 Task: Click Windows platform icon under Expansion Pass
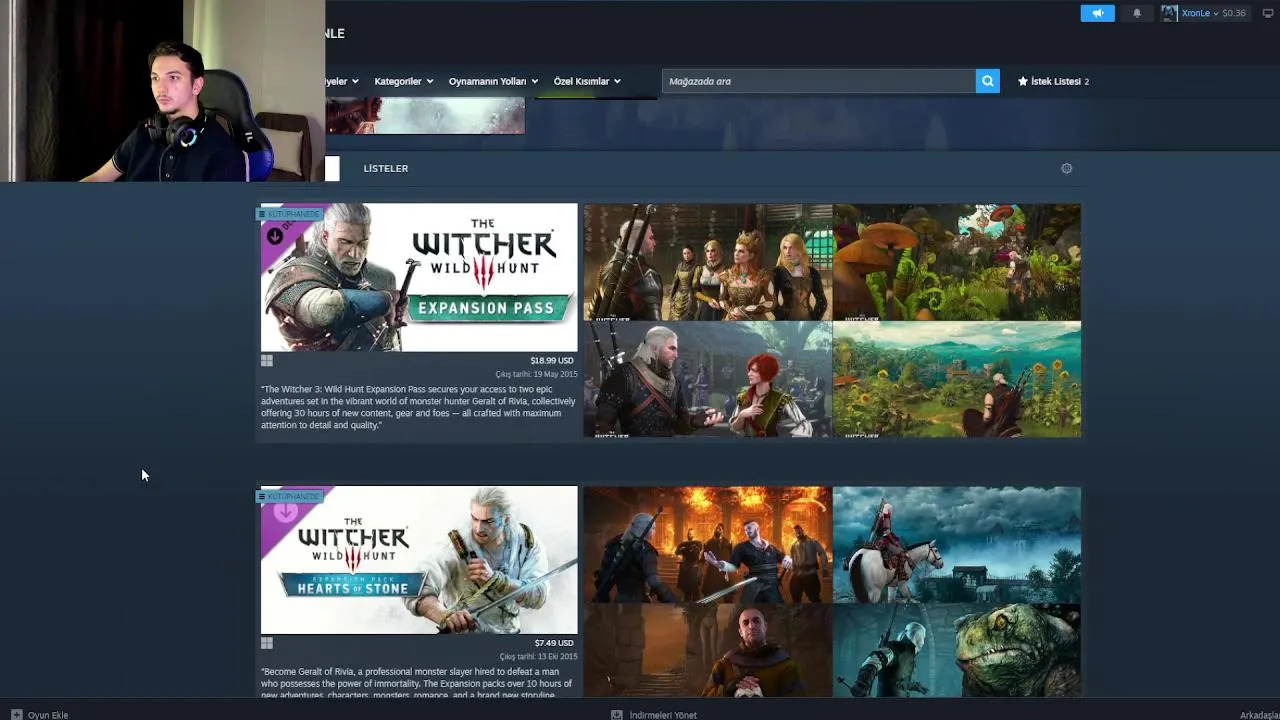[x=267, y=360]
